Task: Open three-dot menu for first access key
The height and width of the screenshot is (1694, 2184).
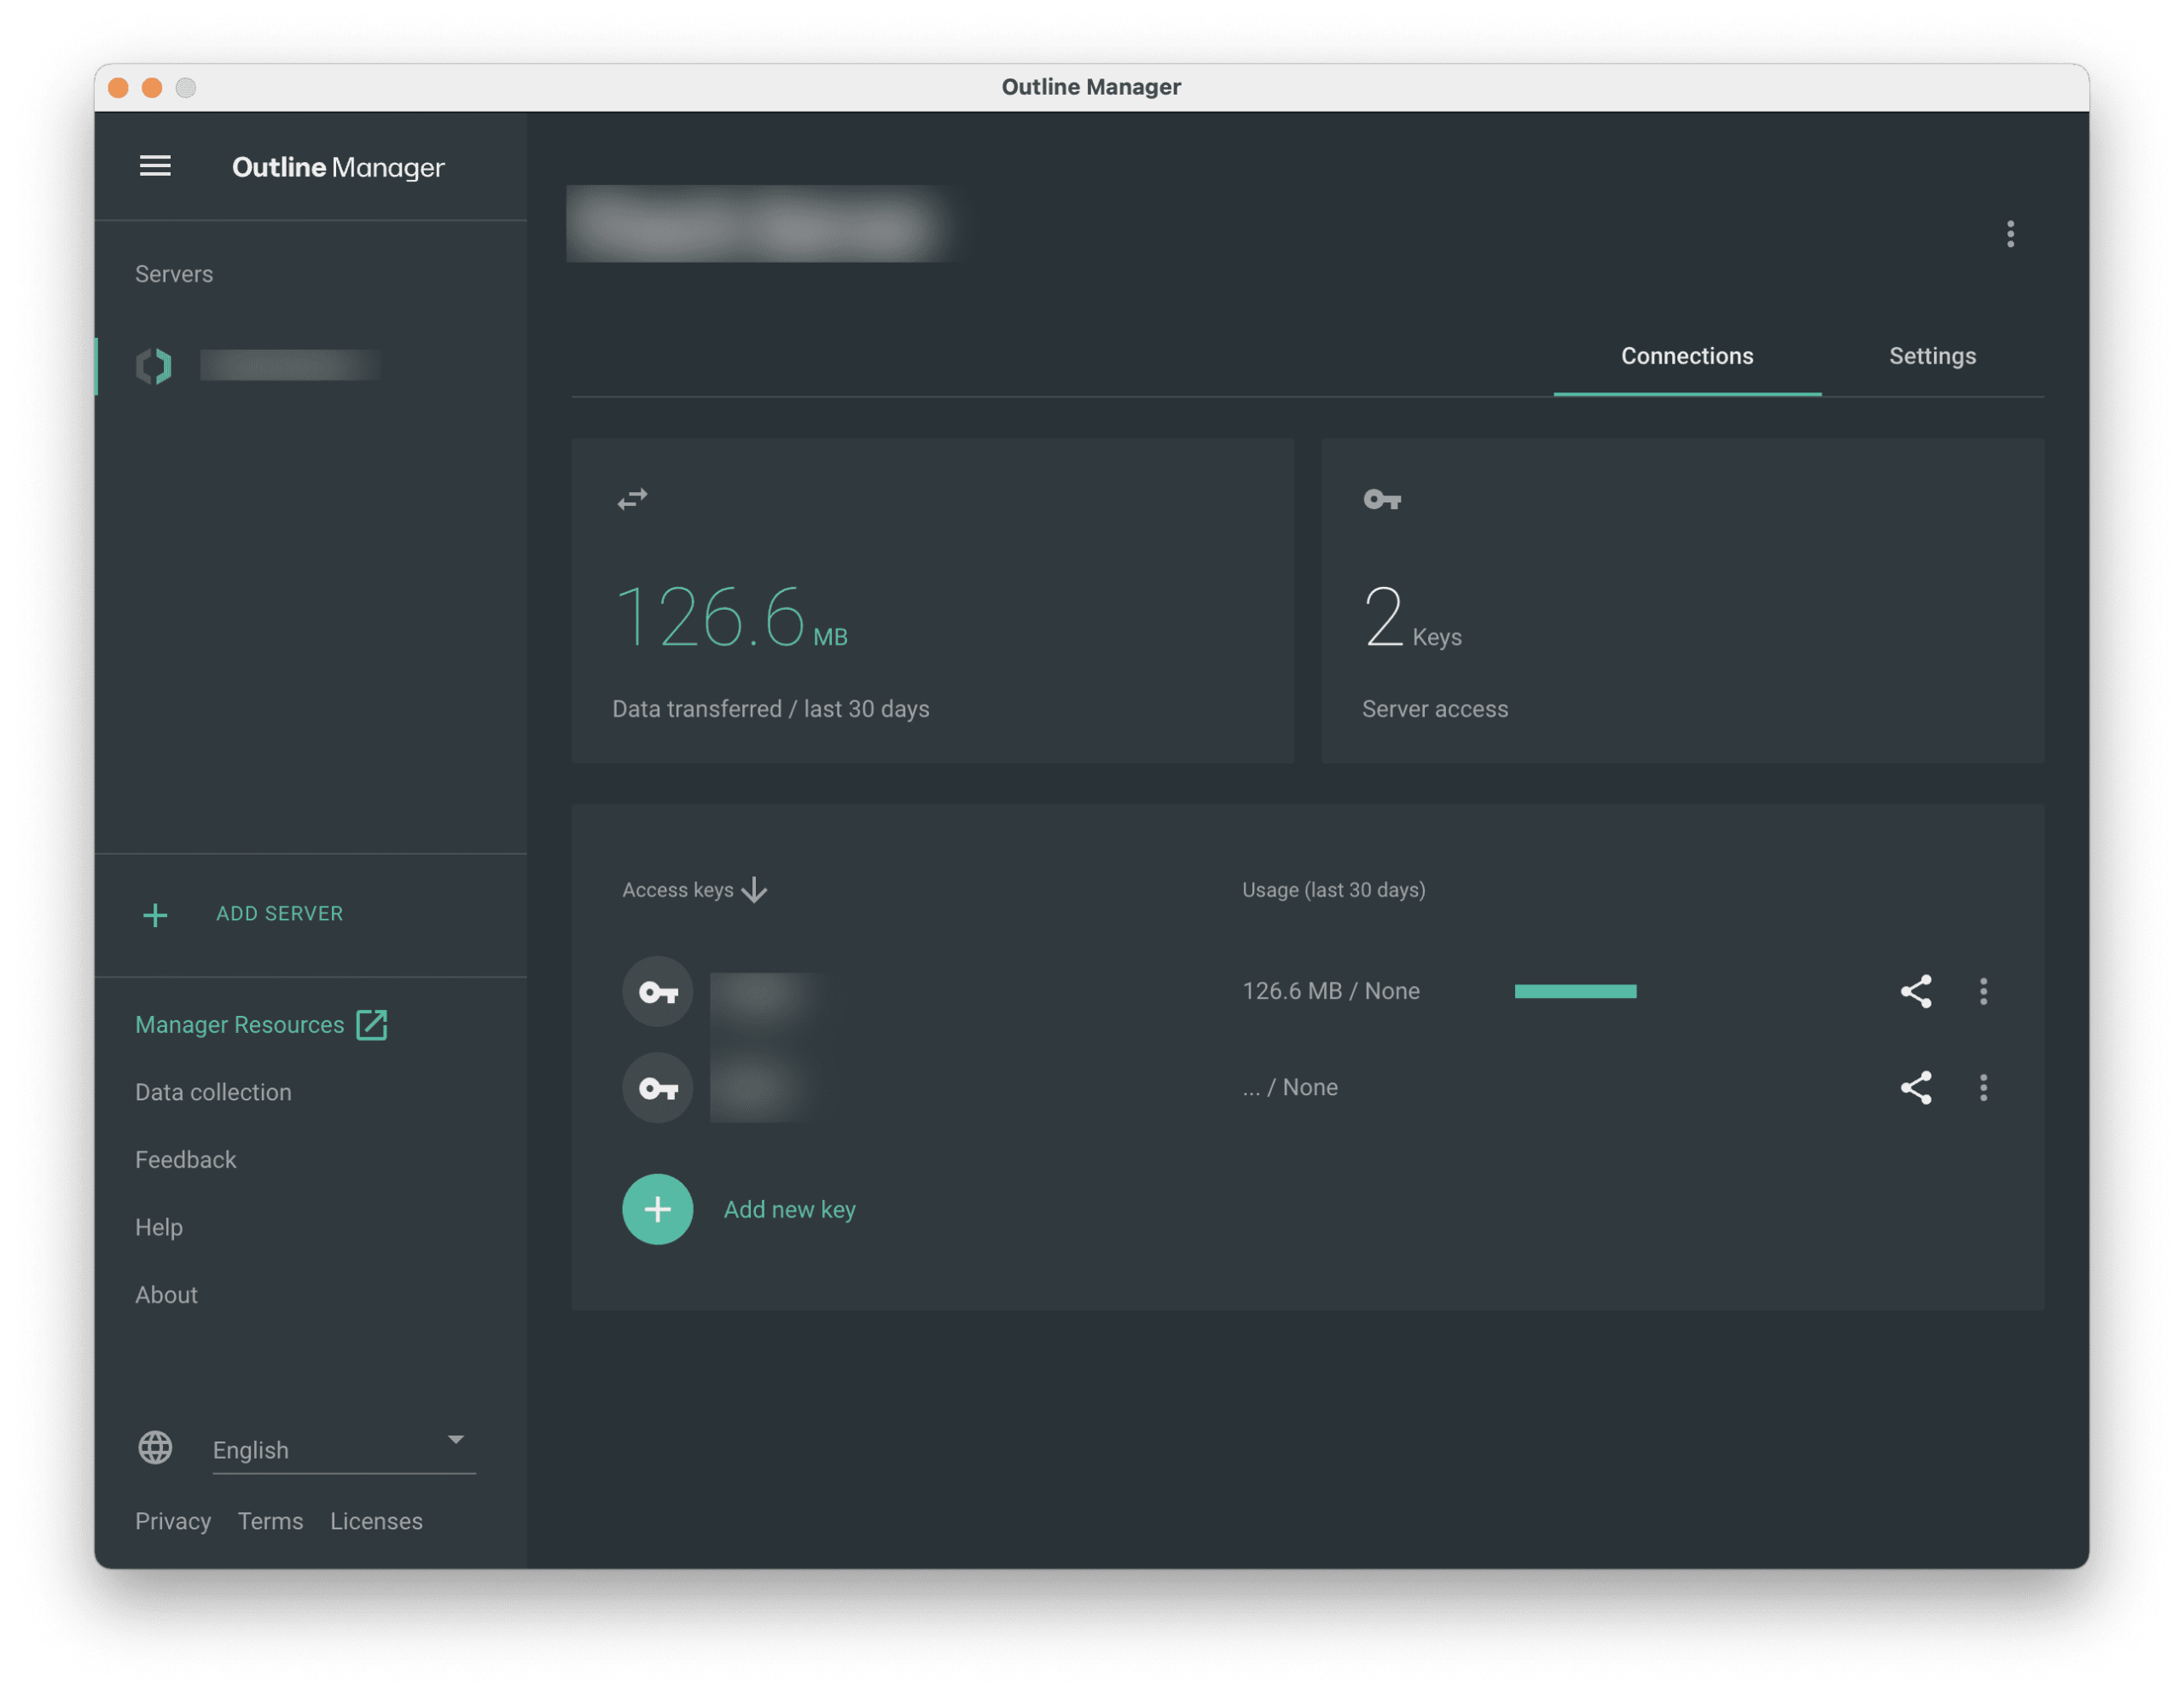Action: click(1983, 991)
